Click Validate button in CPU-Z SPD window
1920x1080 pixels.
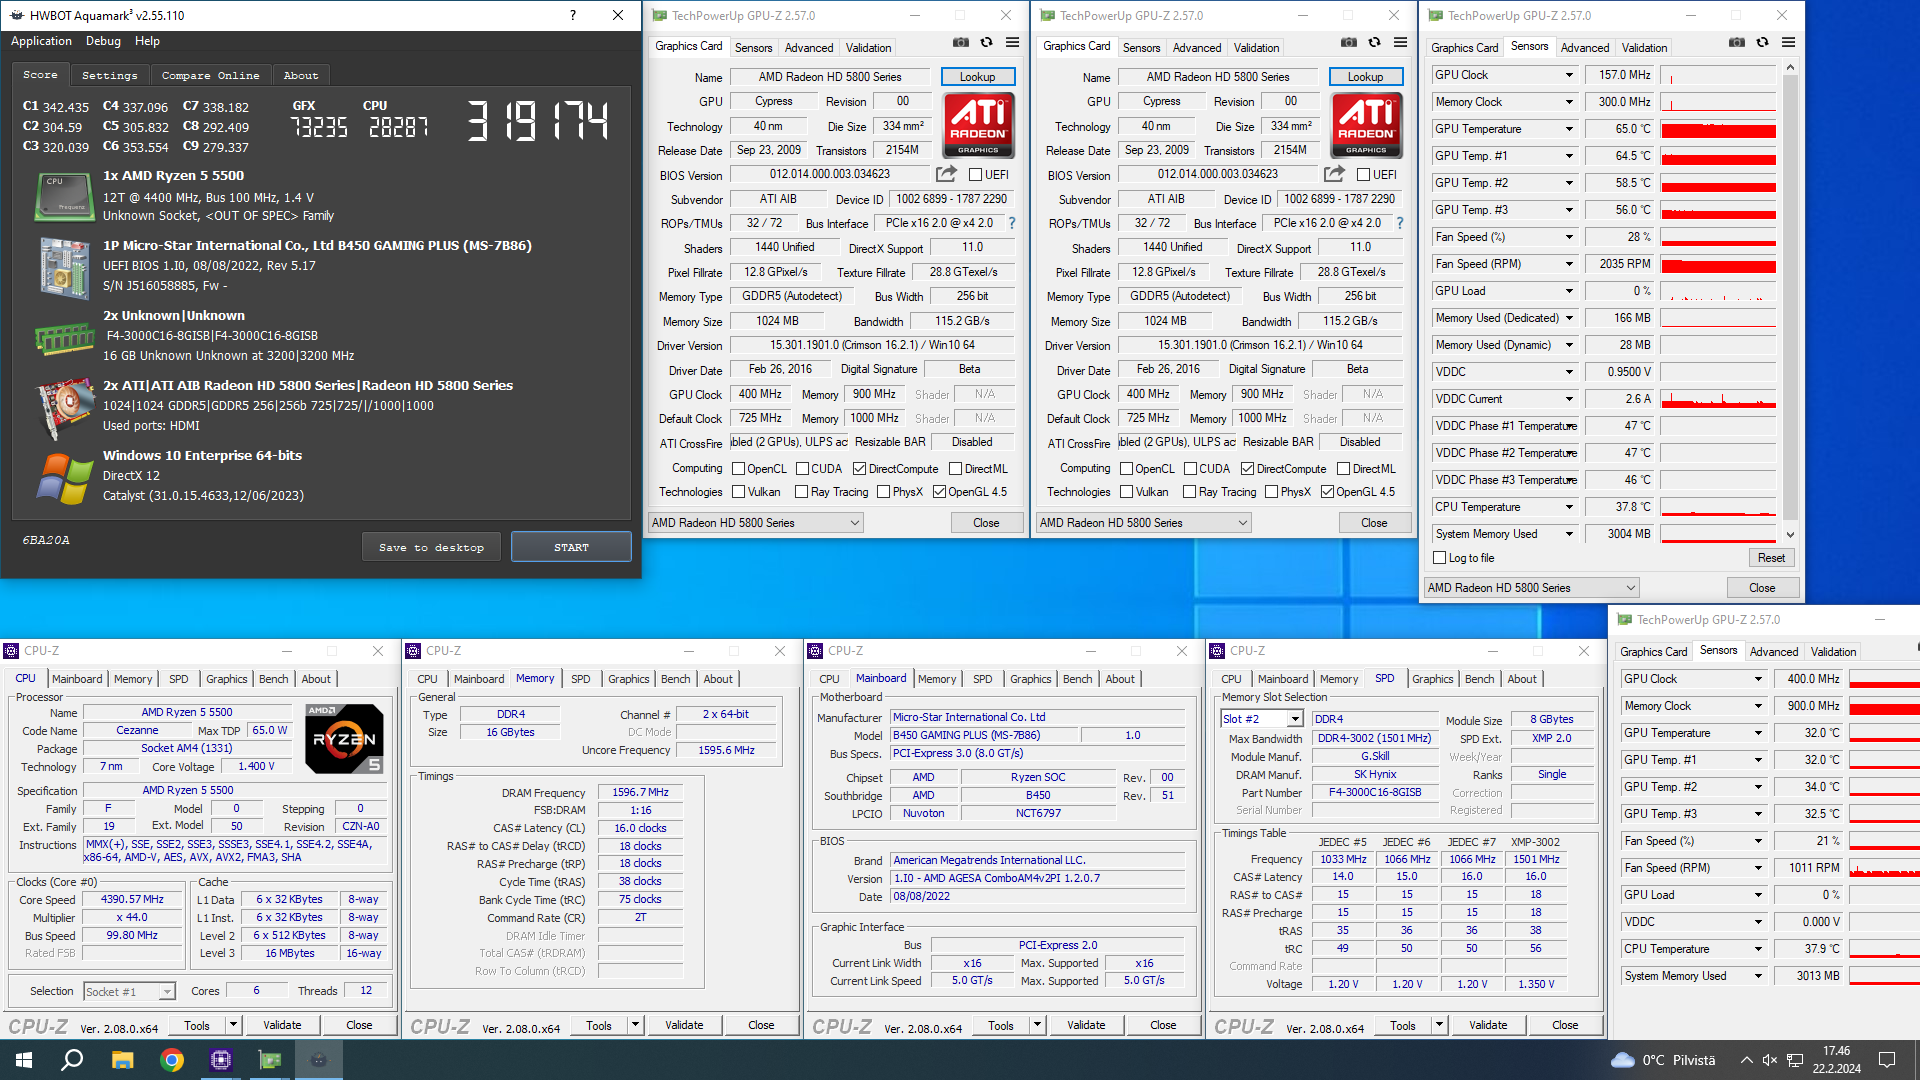[x=1488, y=1025]
